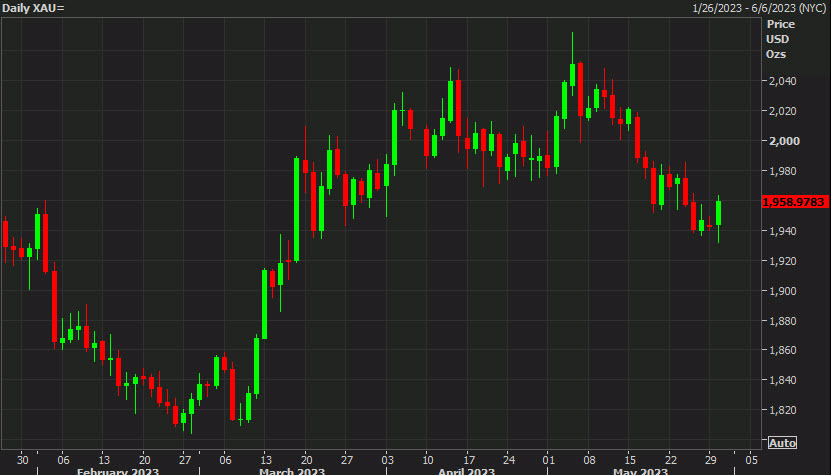The width and height of the screenshot is (831, 475).
Task: Click the April 2023 month label
Action: pyautogui.click(x=468, y=470)
